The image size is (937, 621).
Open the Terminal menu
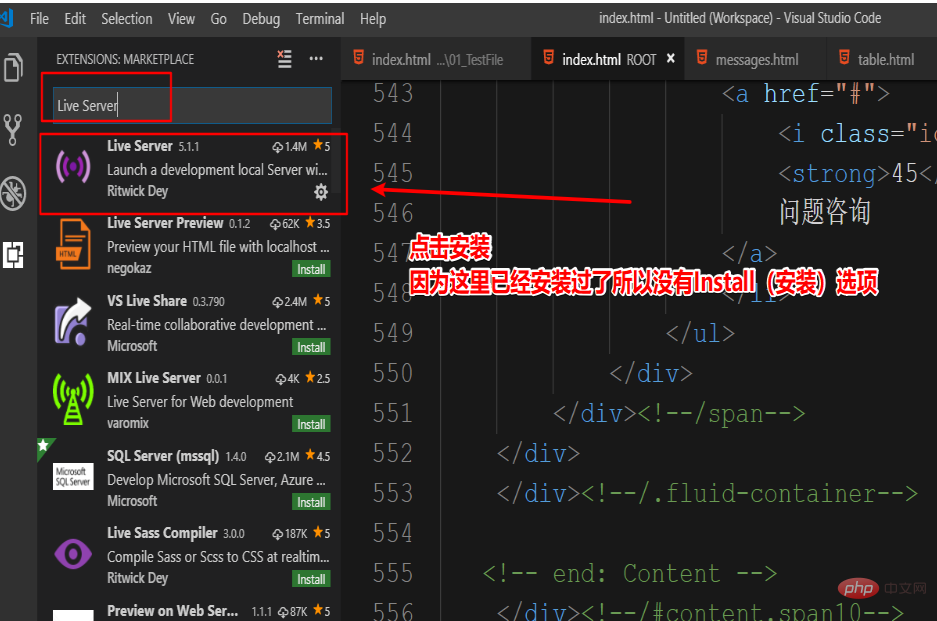click(x=320, y=19)
